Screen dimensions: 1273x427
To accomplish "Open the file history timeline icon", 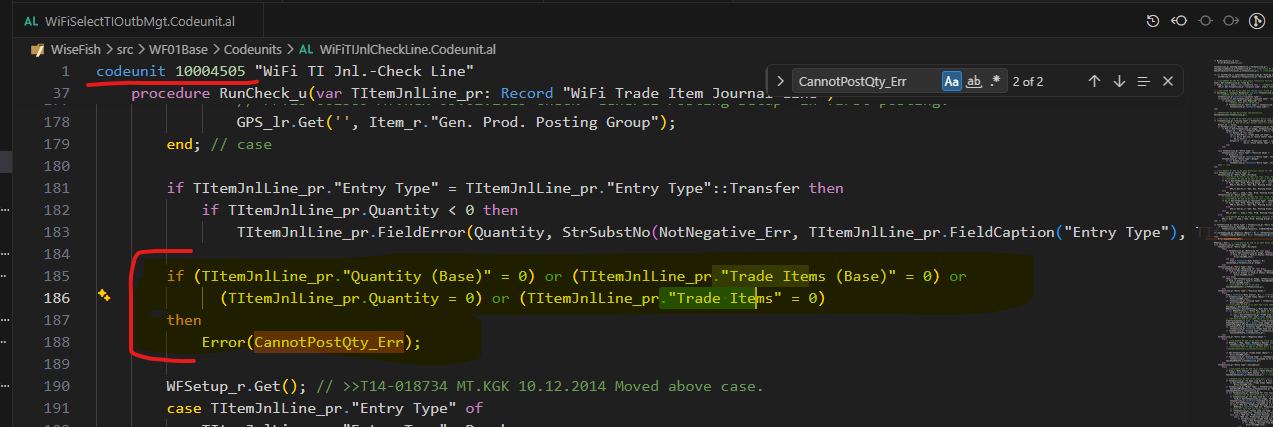I will tap(1153, 20).
